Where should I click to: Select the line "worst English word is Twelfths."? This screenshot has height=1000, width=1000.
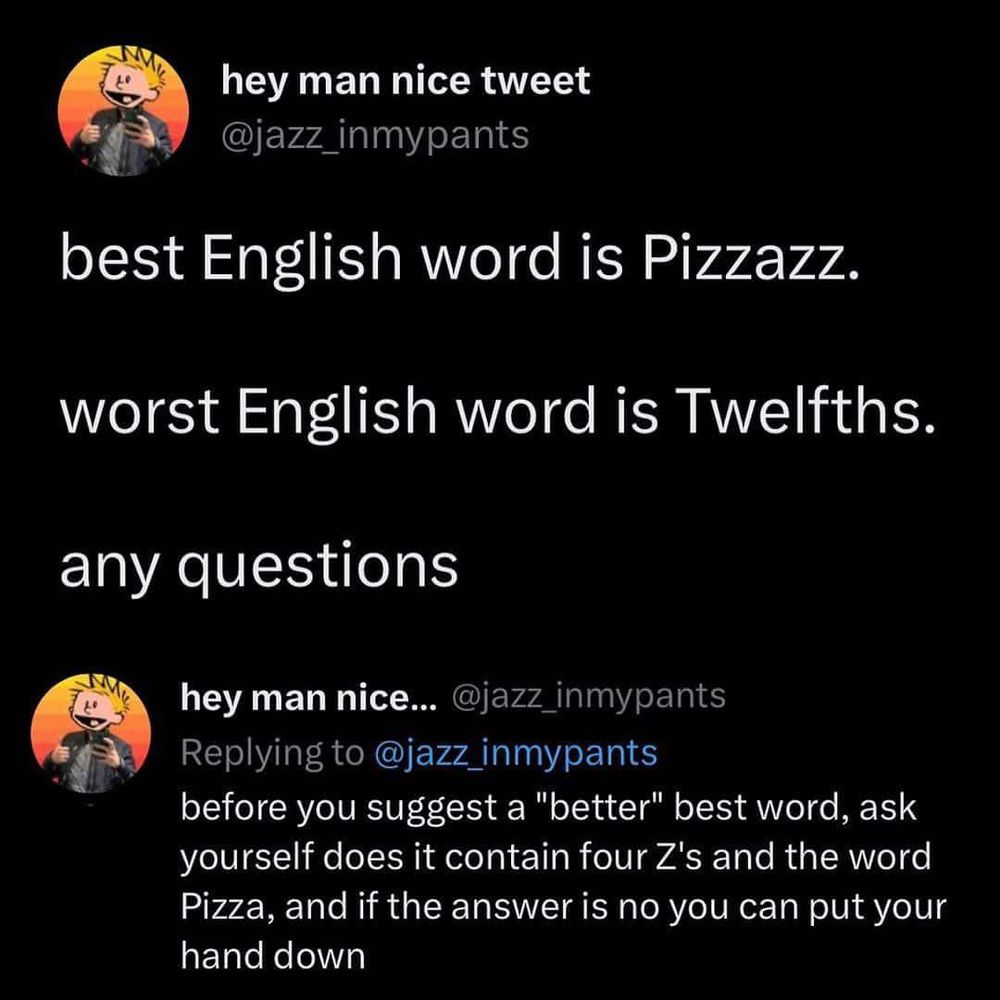pyautogui.click(x=497, y=411)
